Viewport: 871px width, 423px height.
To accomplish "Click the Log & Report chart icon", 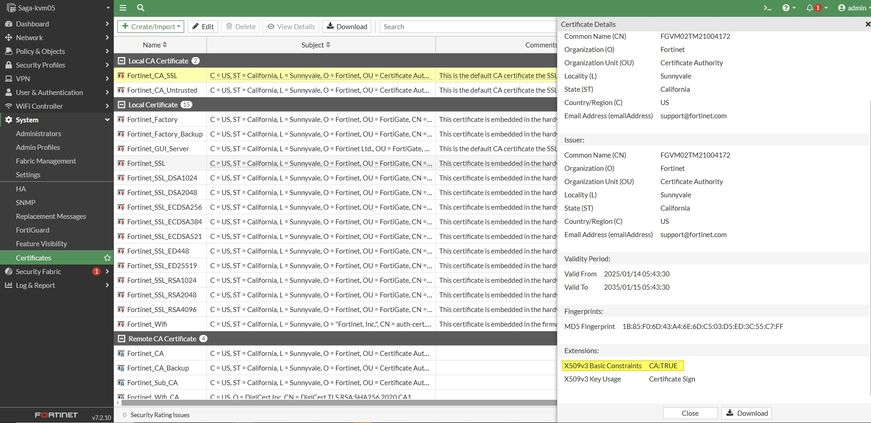I will pos(8,285).
